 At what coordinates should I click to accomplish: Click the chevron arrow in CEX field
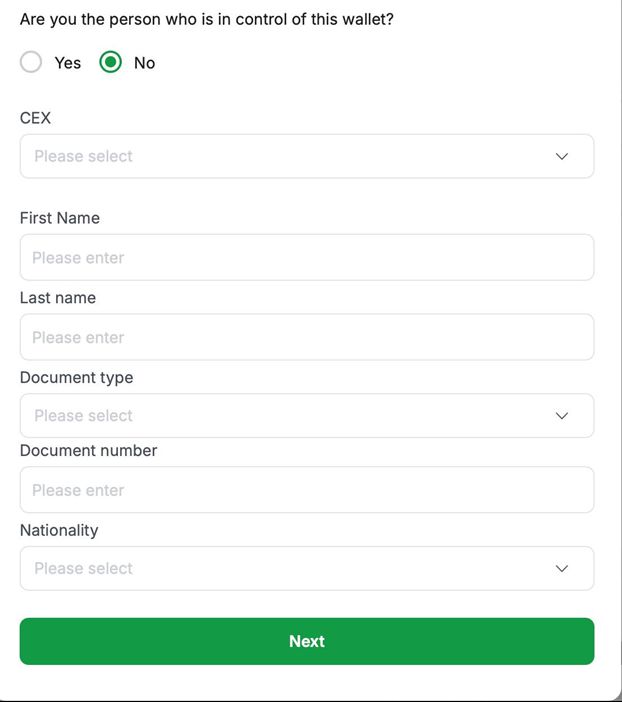pyautogui.click(x=562, y=156)
